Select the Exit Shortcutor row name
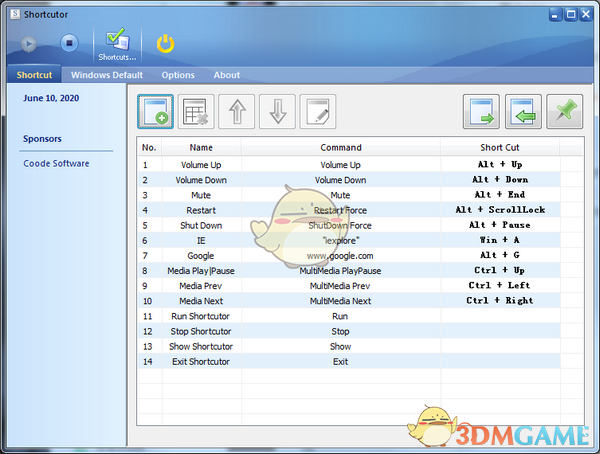This screenshot has width=600, height=454. point(201,361)
